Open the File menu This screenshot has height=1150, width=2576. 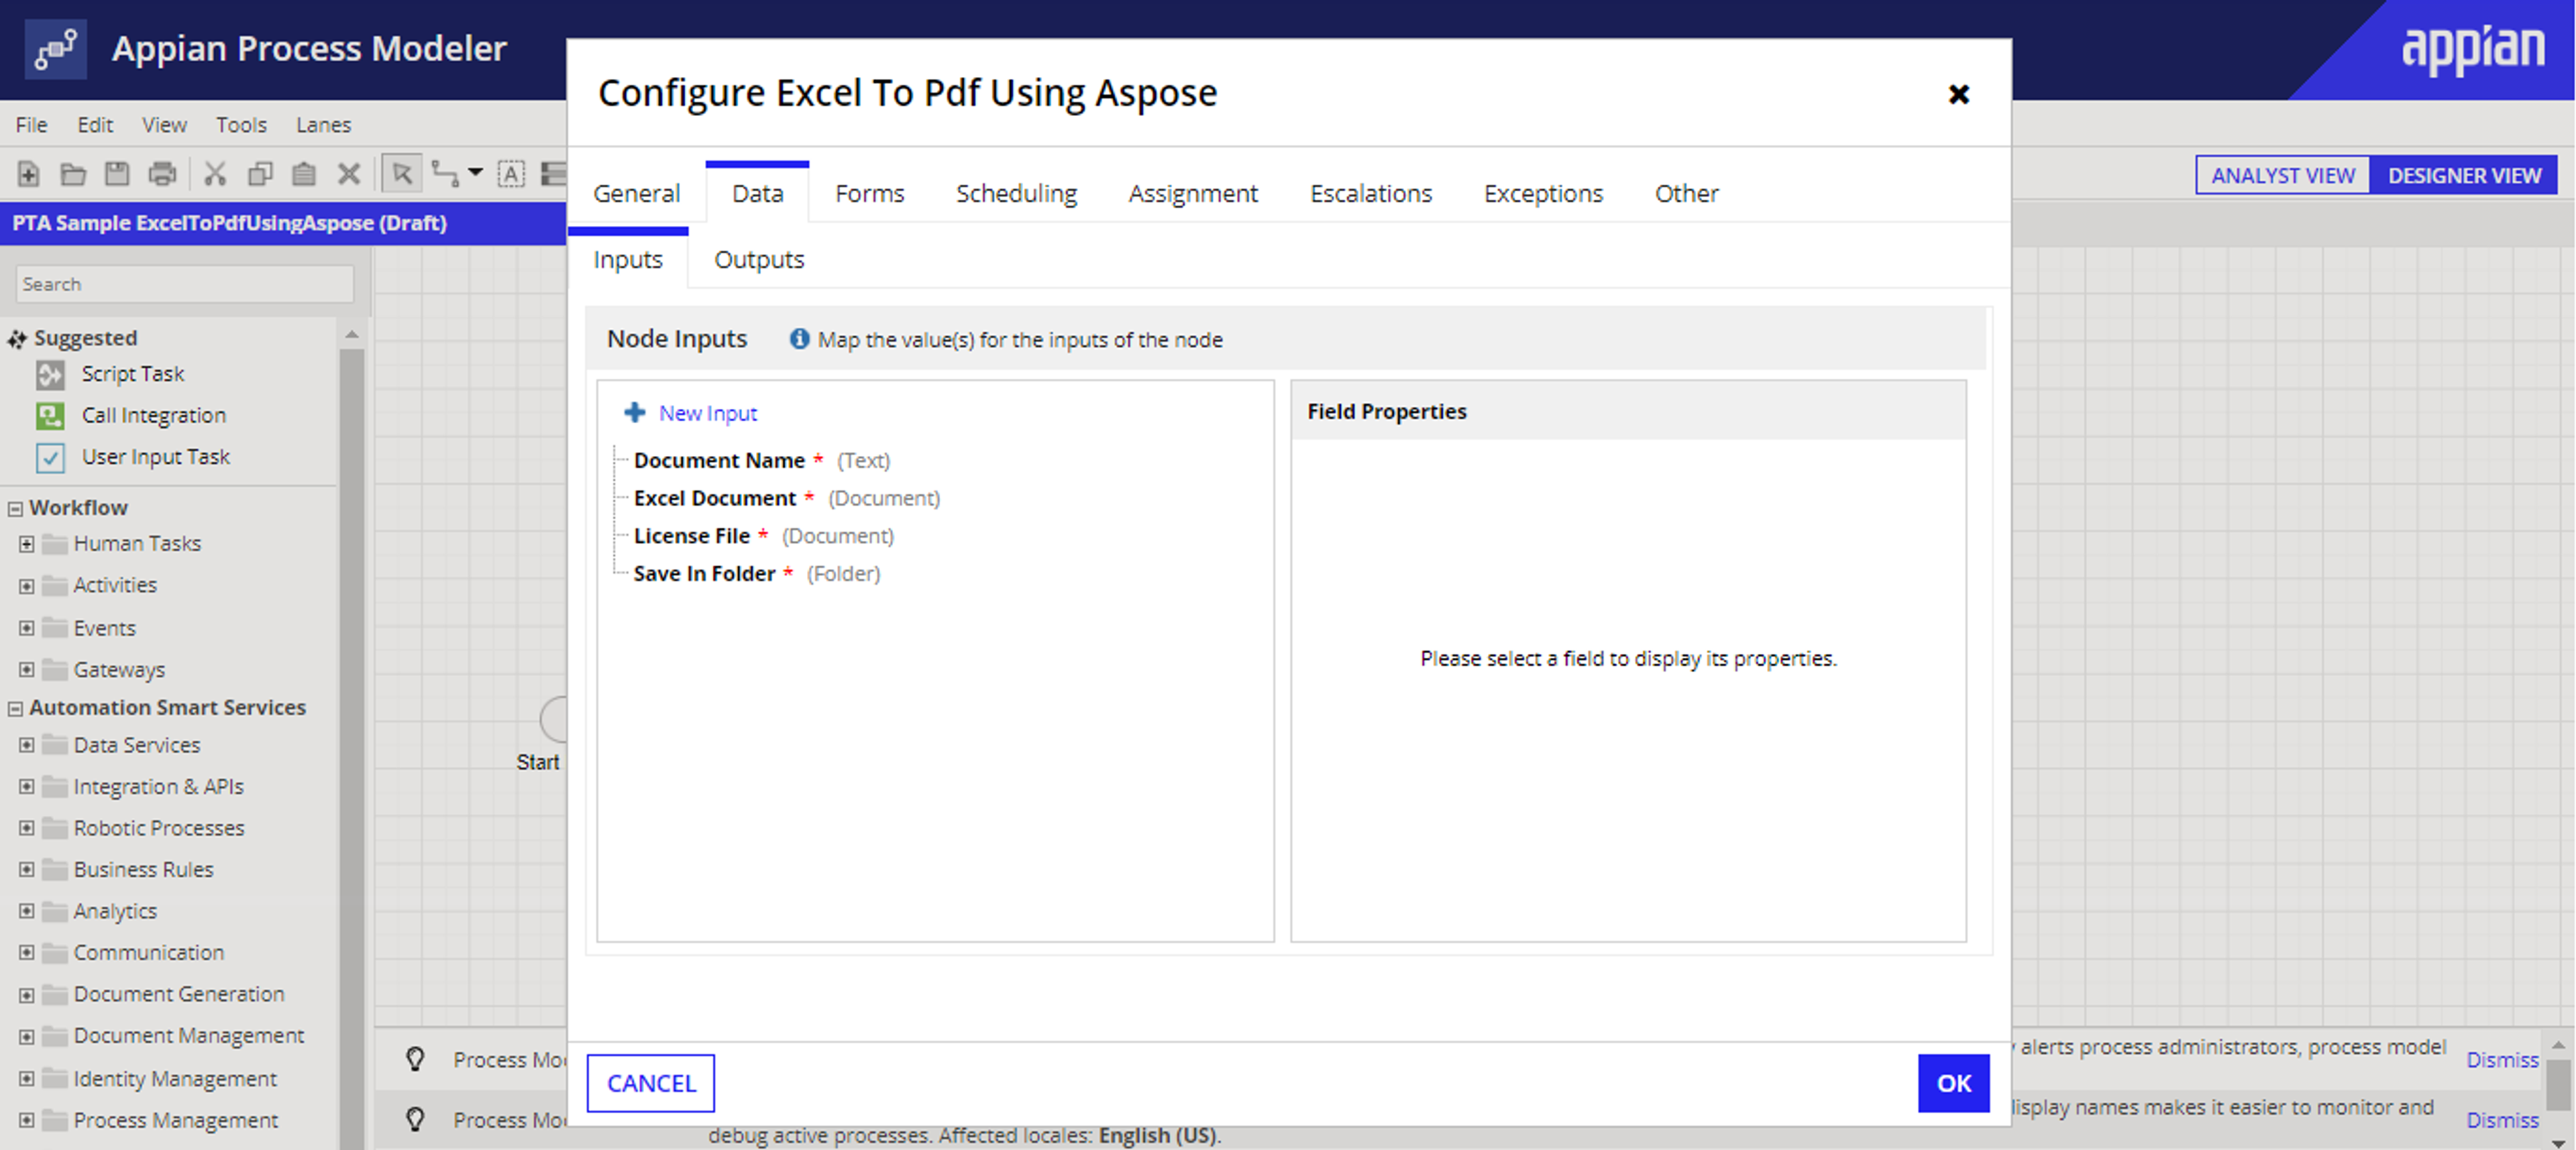tap(31, 124)
